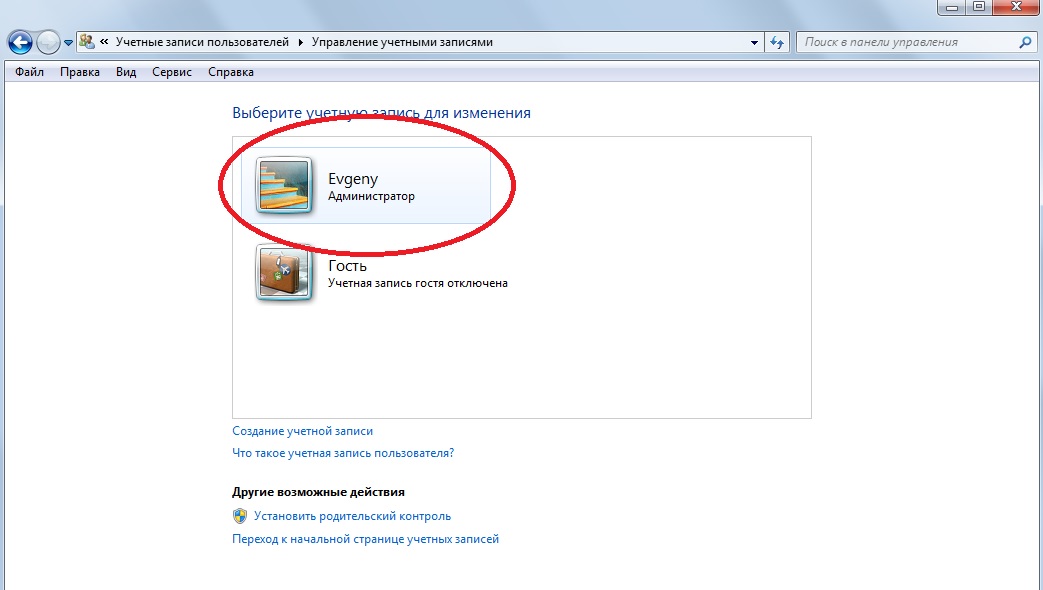Viewport: 1043px width, 590px height.
Task: Select the Гость account suitcase picture
Action: tap(284, 273)
